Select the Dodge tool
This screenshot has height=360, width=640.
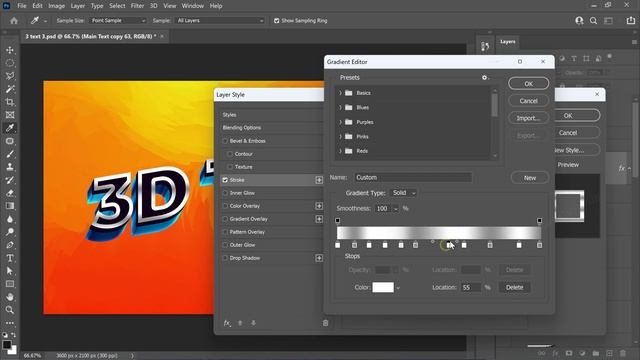[x=10, y=232]
